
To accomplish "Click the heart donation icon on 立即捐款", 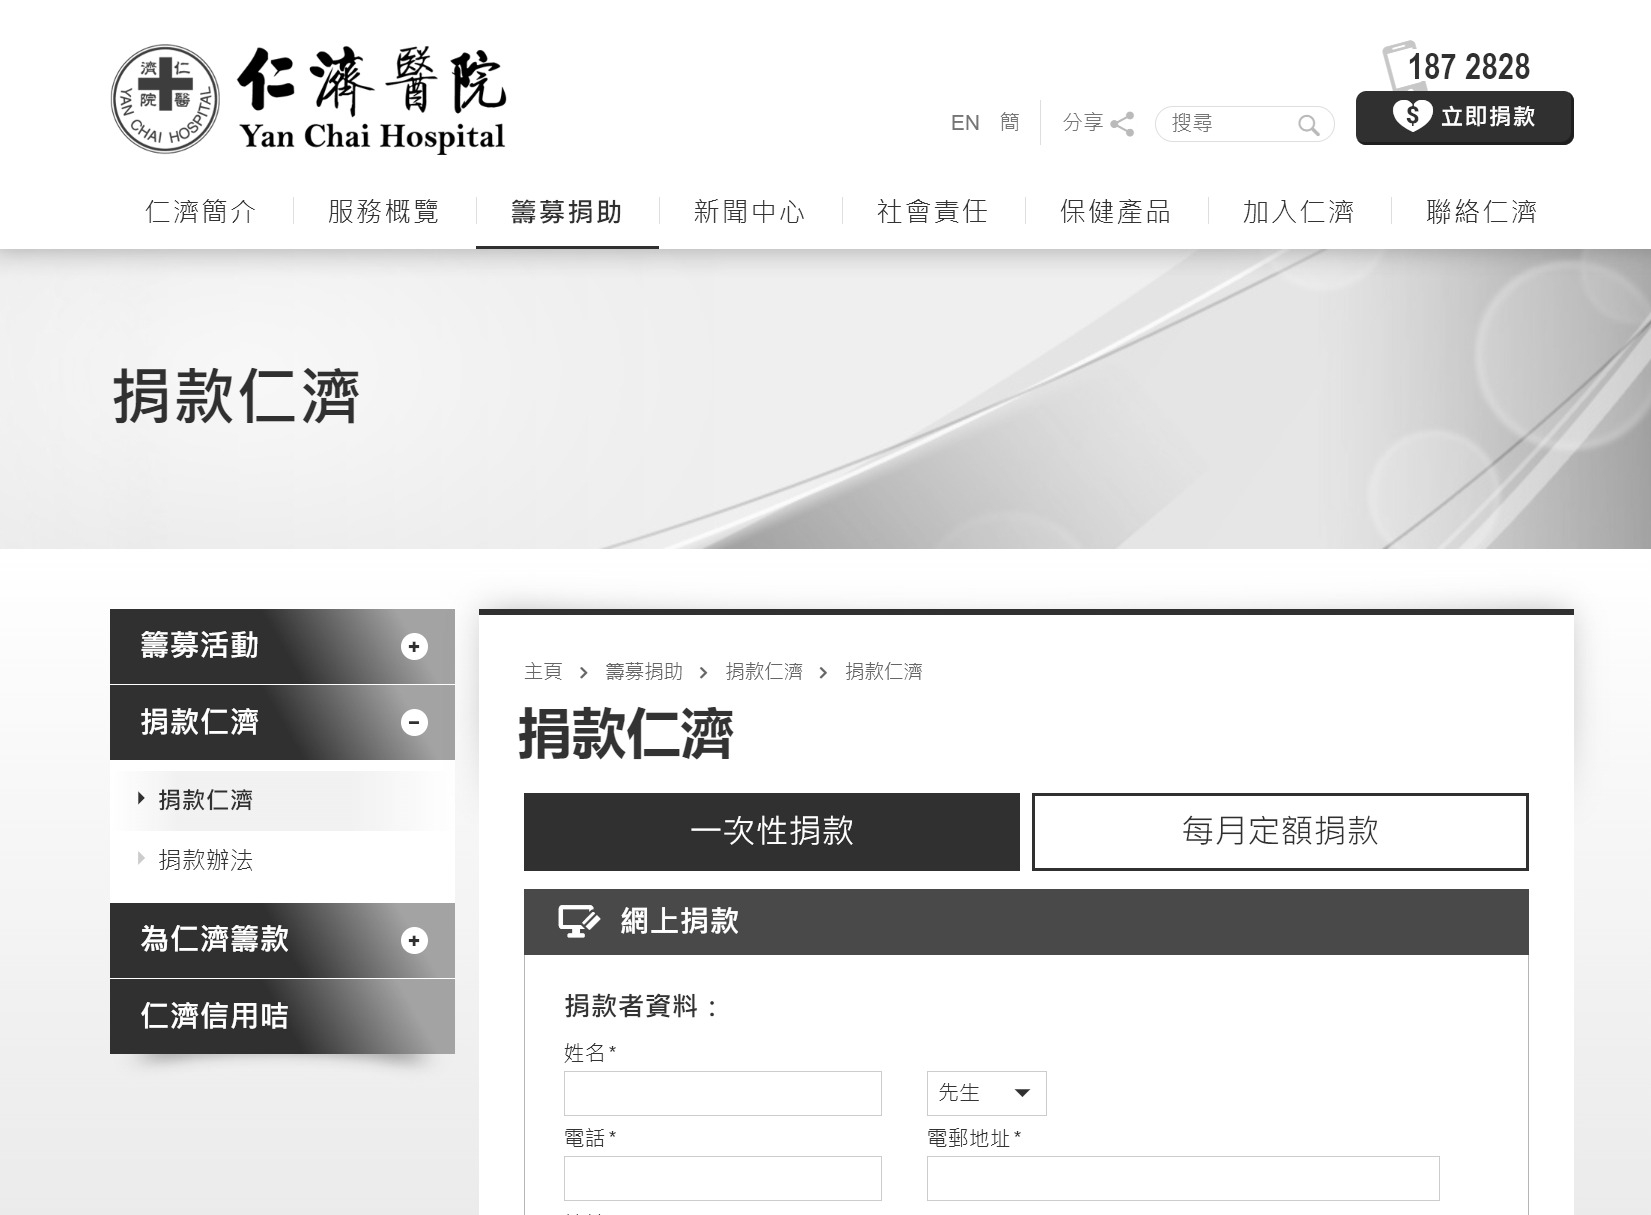I will (1413, 117).
